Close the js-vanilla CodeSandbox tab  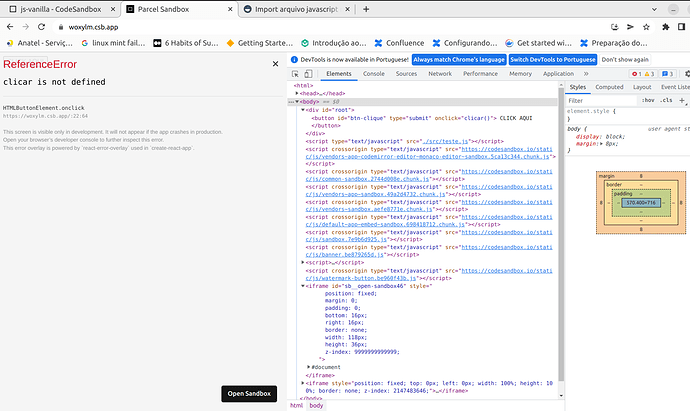113,9
